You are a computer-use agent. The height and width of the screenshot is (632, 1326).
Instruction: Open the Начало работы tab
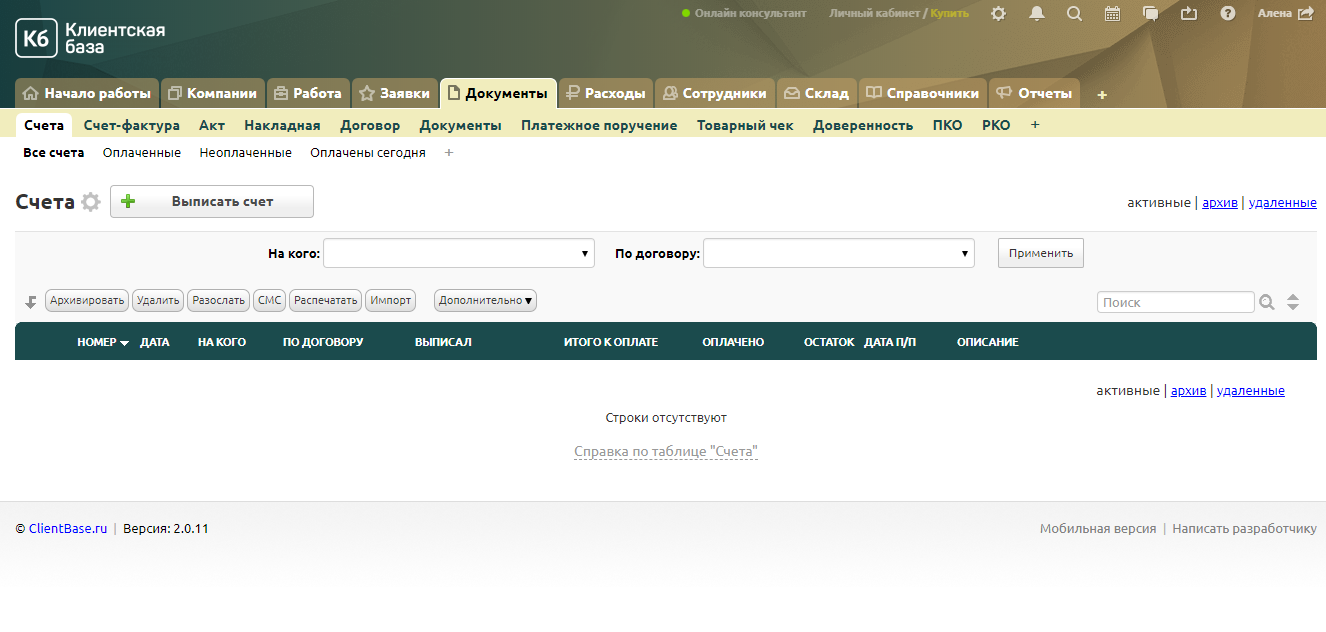[87, 93]
